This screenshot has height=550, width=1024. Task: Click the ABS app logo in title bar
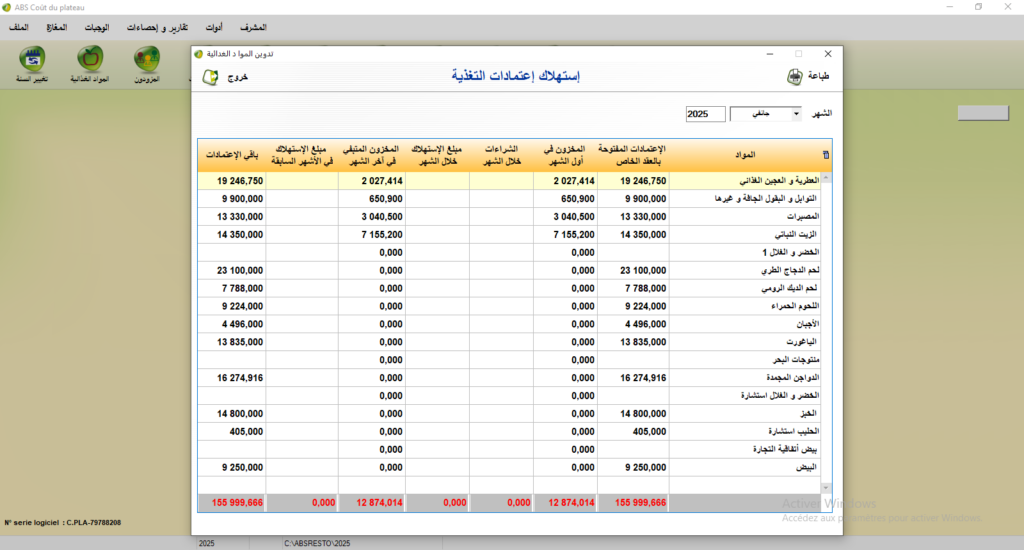8,7
